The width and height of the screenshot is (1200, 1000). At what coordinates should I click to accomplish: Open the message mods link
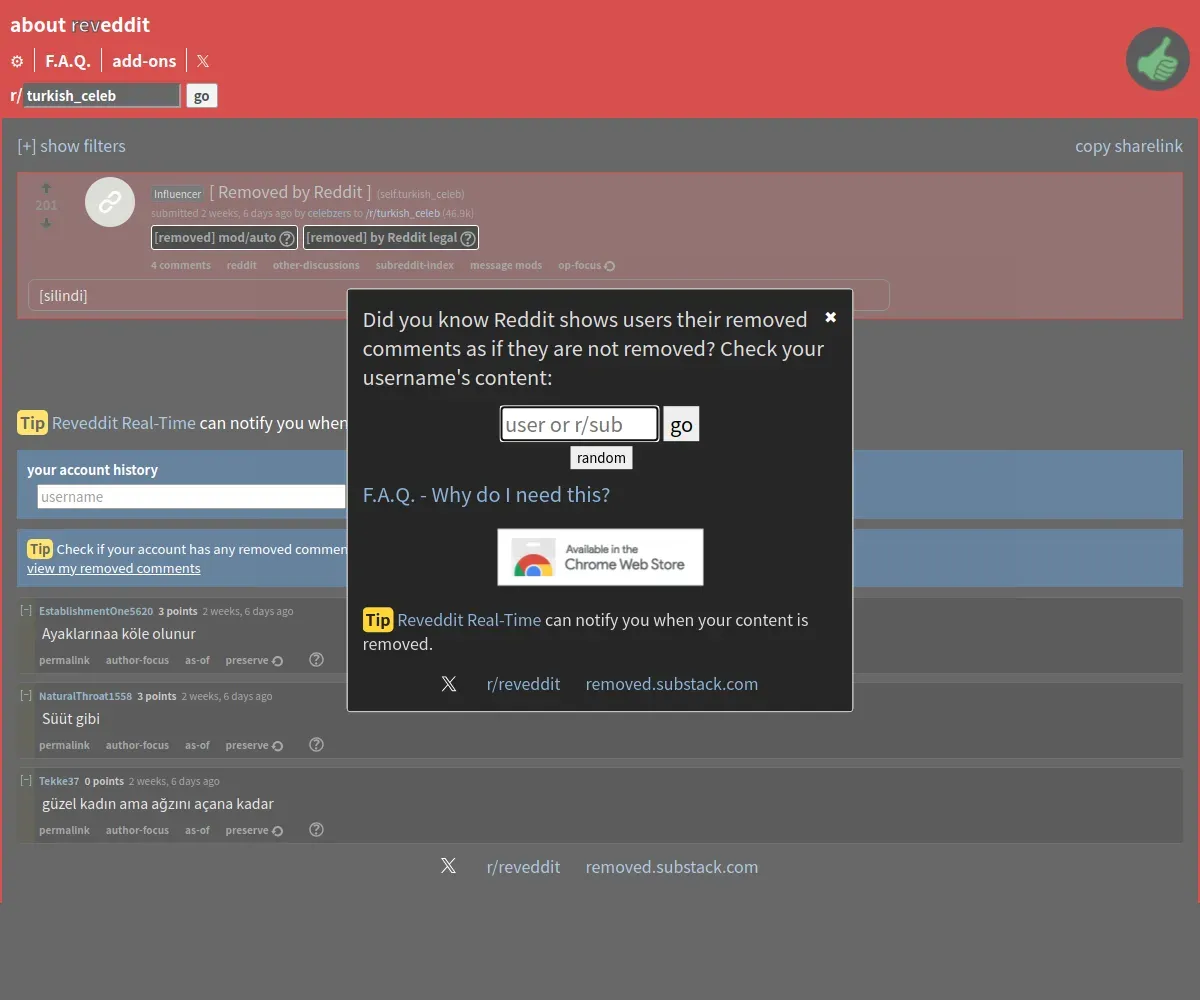[506, 265]
